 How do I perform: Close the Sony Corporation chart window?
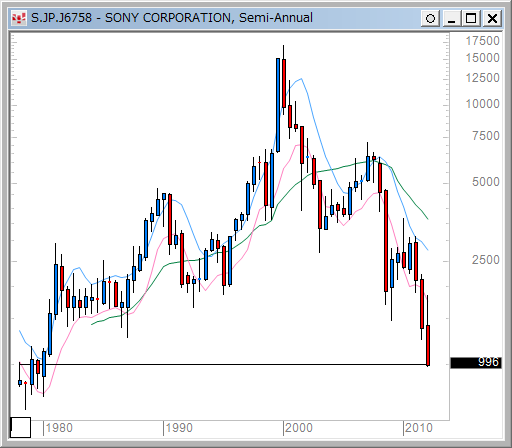pyautogui.click(x=492, y=18)
